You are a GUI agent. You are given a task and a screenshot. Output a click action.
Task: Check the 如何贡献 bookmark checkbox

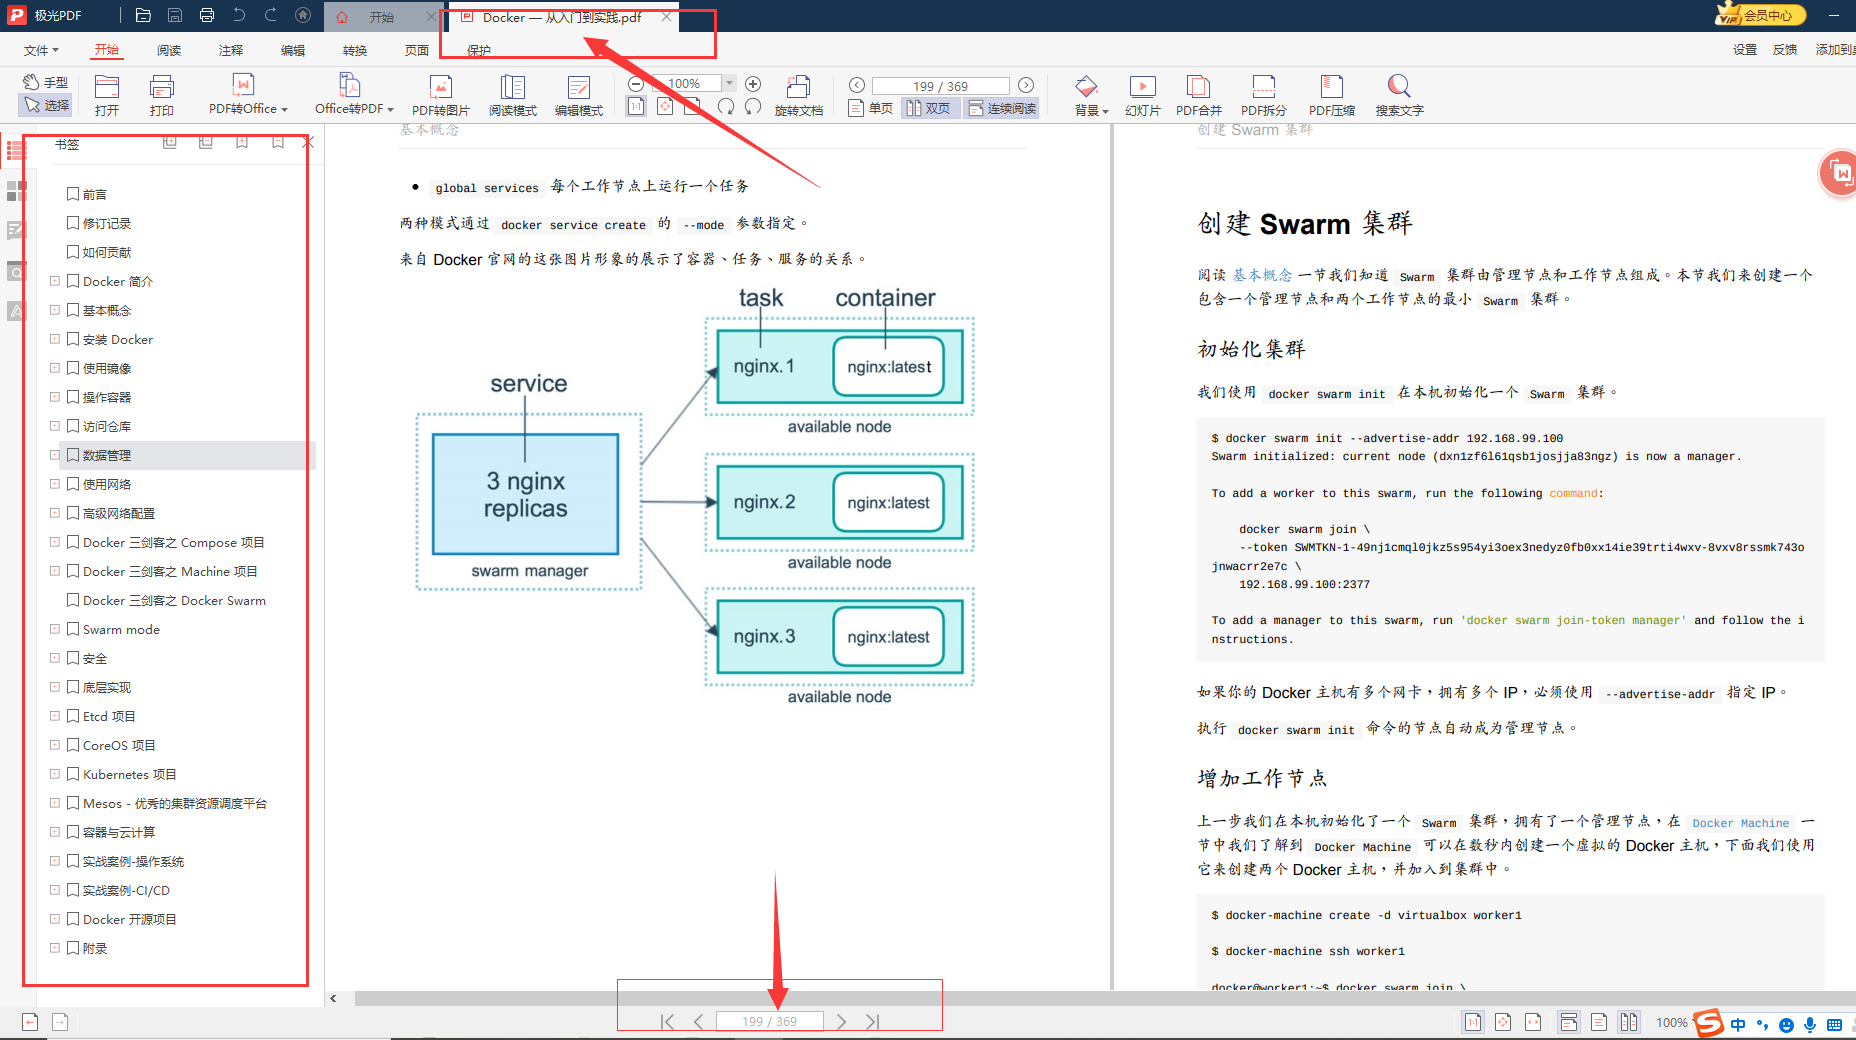pyautogui.click(x=73, y=252)
